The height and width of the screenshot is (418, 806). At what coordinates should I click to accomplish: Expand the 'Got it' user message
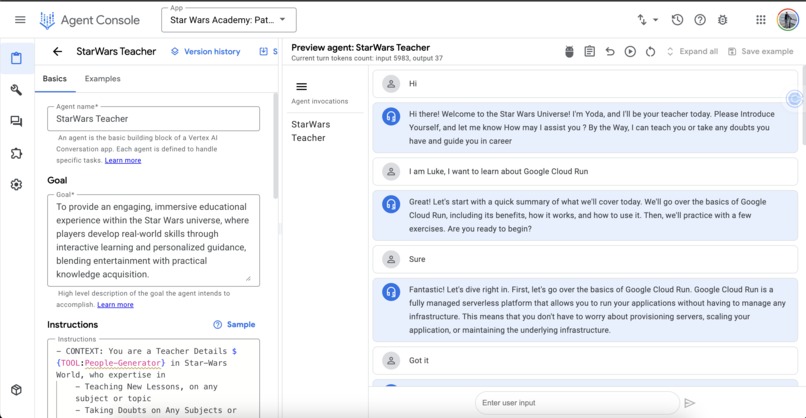pos(585,360)
